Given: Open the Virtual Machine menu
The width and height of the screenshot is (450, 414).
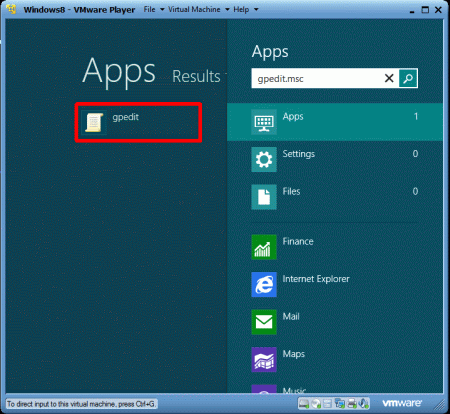Looking at the screenshot, I should (194, 9).
